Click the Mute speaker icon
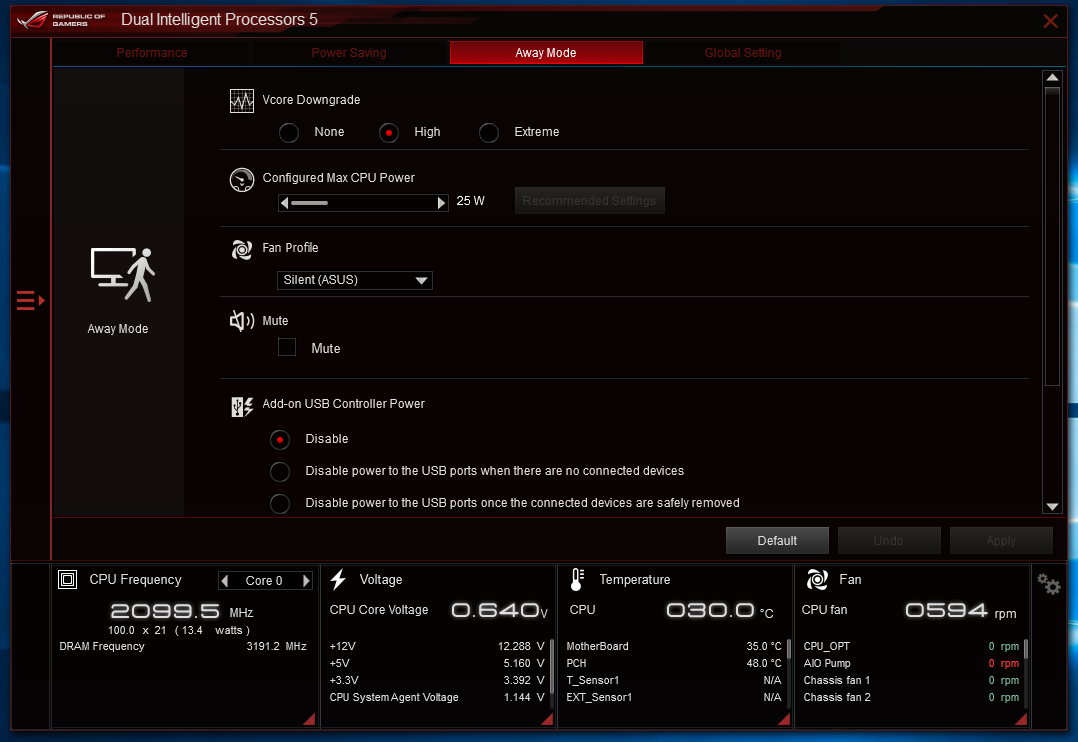The image size is (1078, 742). pyautogui.click(x=241, y=321)
